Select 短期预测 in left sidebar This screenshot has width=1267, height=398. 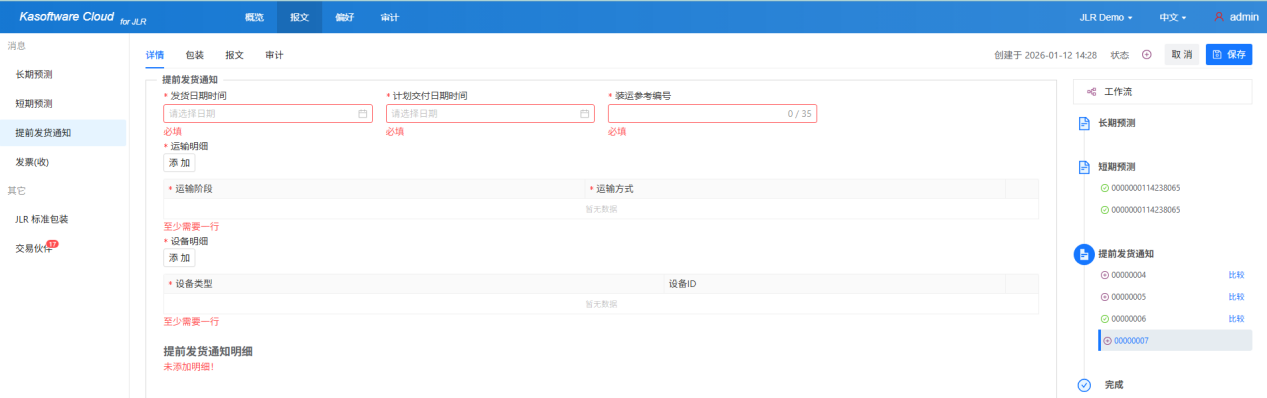click(x=63, y=104)
